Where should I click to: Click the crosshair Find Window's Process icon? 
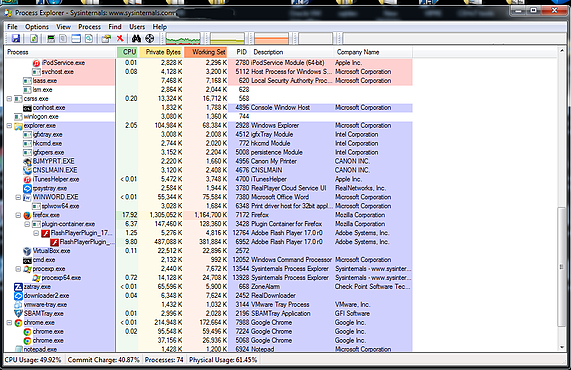pyautogui.click(x=150, y=38)
